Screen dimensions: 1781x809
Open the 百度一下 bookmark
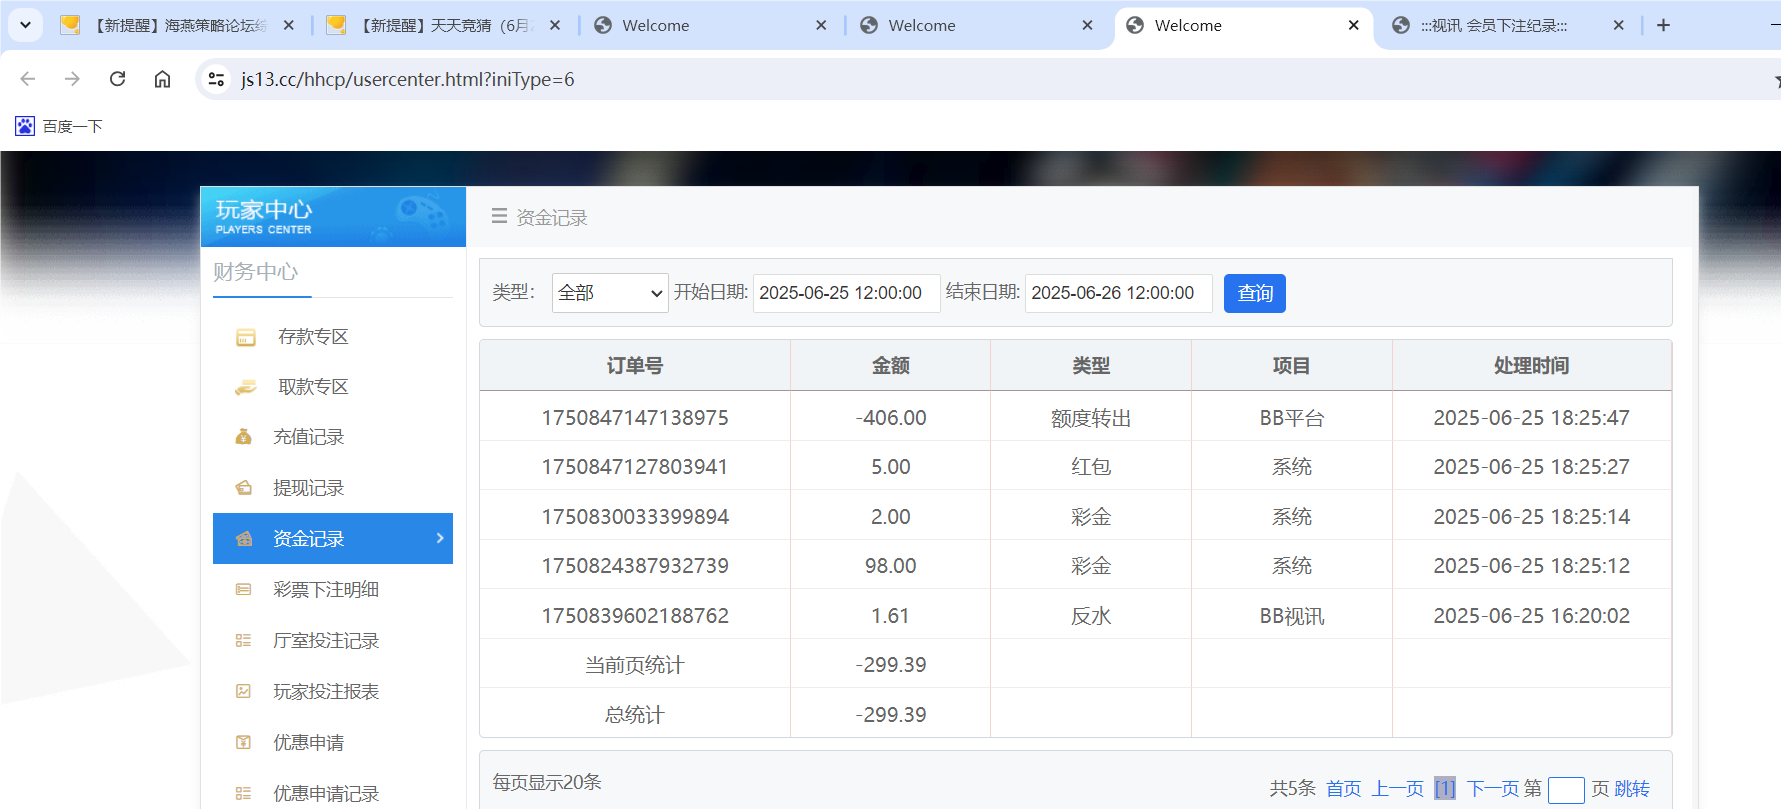coord(60,126)
